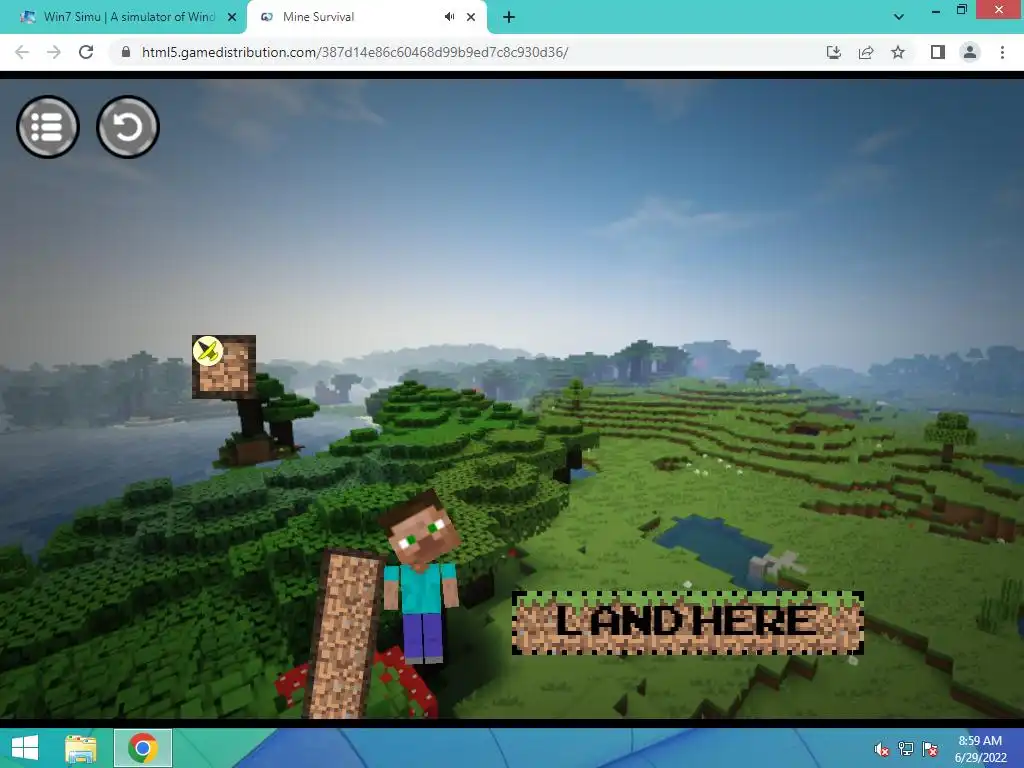Viewport: 1024px width, 768px height.
Task: Bookmark this page with the star
Action: [x=898, y=52]
